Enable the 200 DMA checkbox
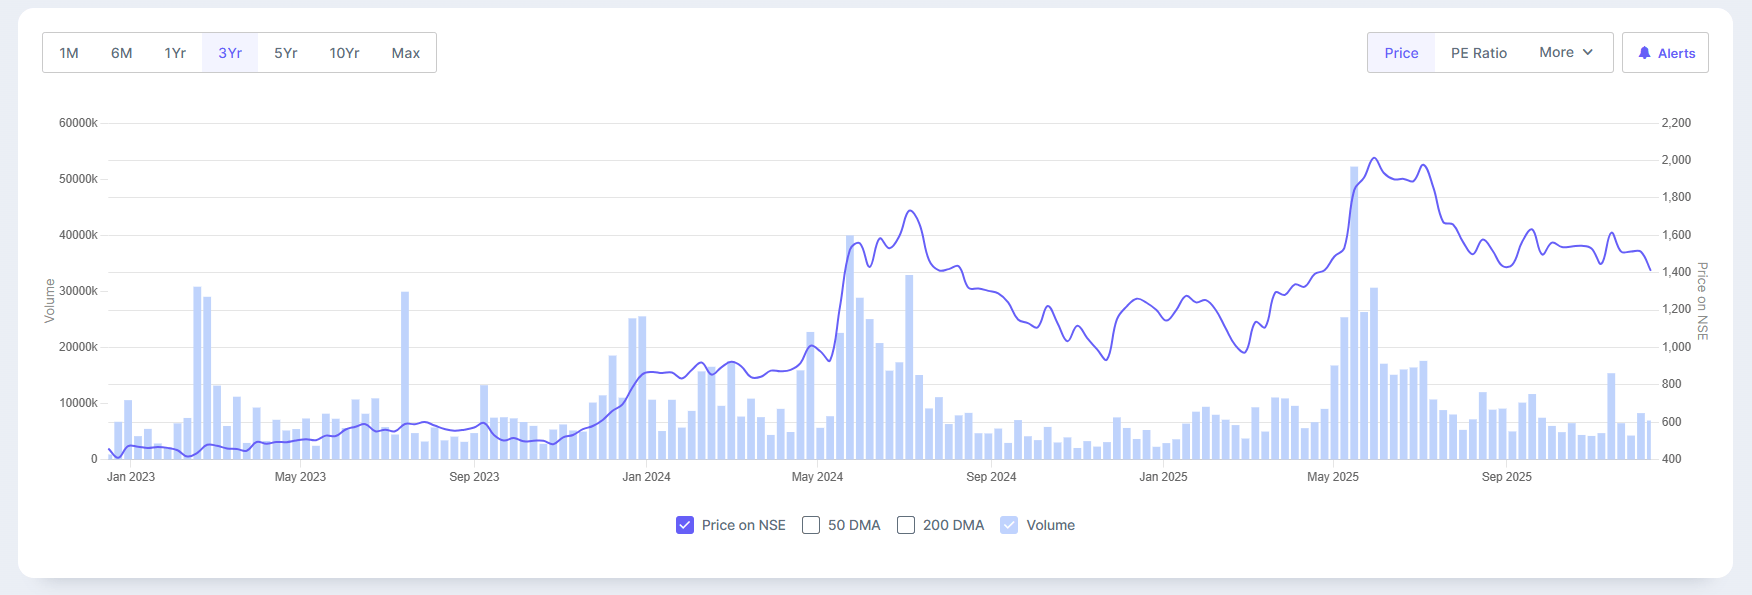Viewport: 1752px width, 595px height. point(906,525)
